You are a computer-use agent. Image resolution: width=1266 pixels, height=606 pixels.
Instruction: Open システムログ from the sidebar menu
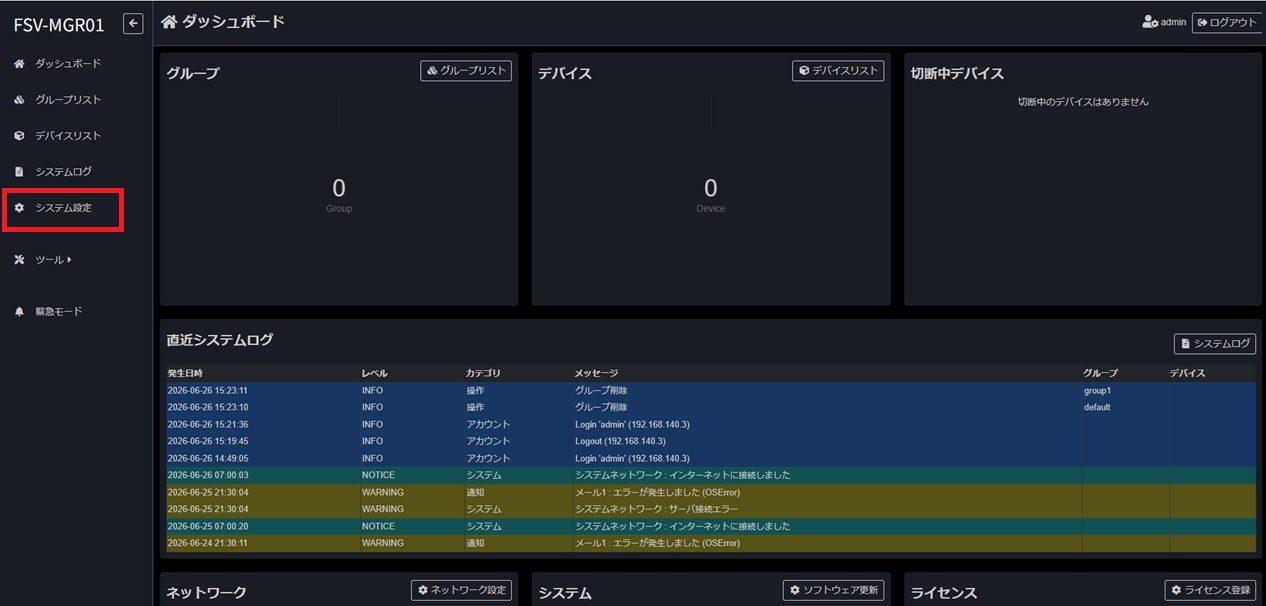click(x=63, y=172)
